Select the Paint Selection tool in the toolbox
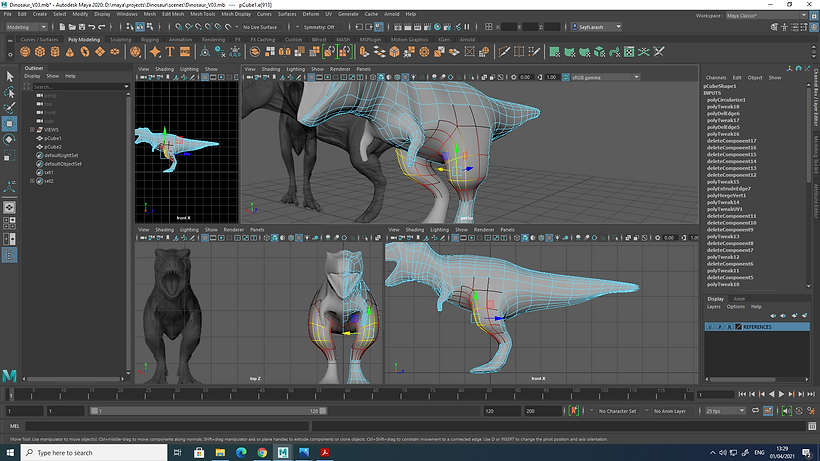The height and width of the screenshot is (461, 820). [x=9, y=108]
